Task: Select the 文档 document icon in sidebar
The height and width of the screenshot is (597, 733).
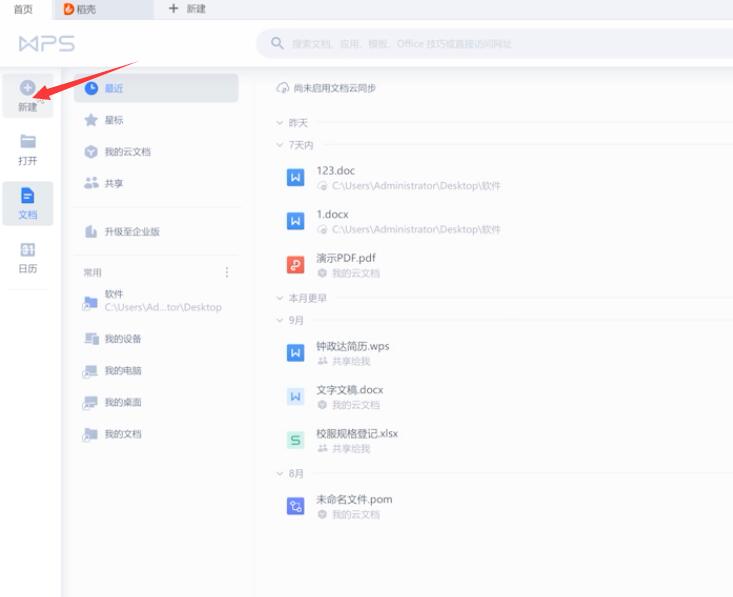Action: (28, 195)
